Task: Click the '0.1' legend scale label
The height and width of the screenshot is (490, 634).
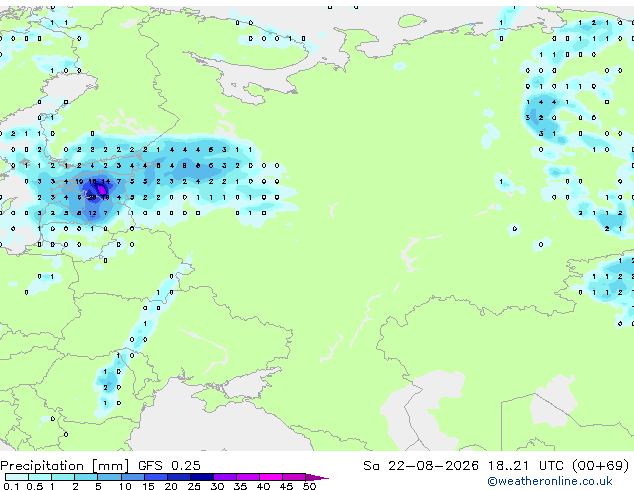Action: [11, 486]
